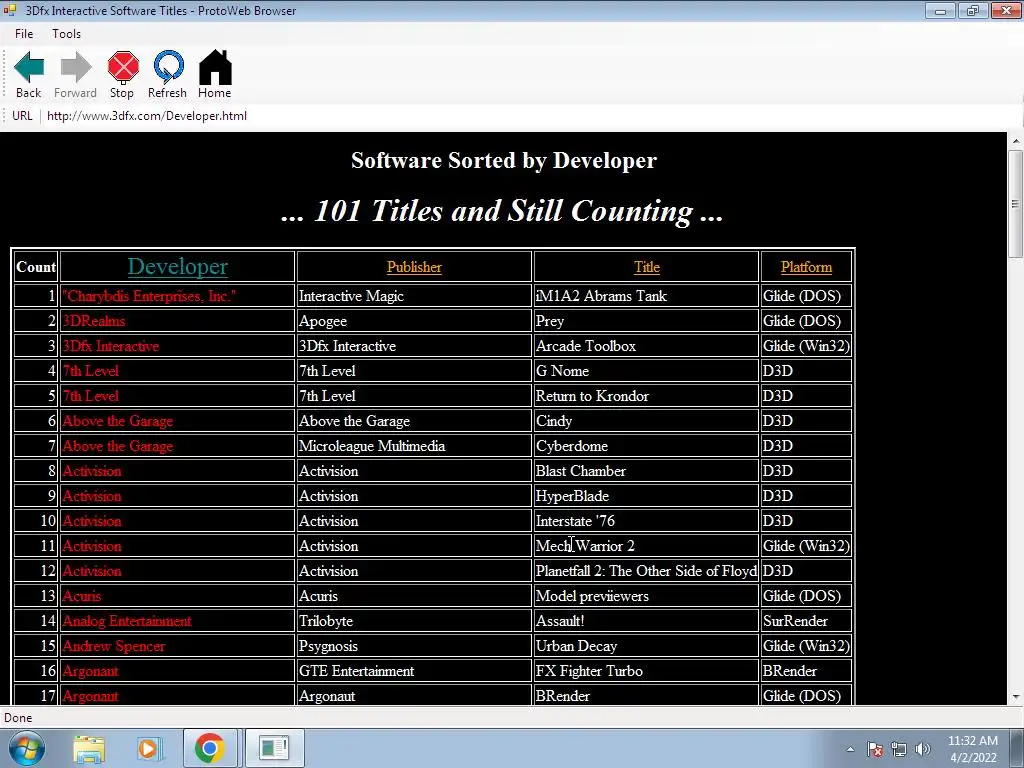Click the publisher cell Apogee
This screenshot has width=1024, height=768.
point(414,321)
